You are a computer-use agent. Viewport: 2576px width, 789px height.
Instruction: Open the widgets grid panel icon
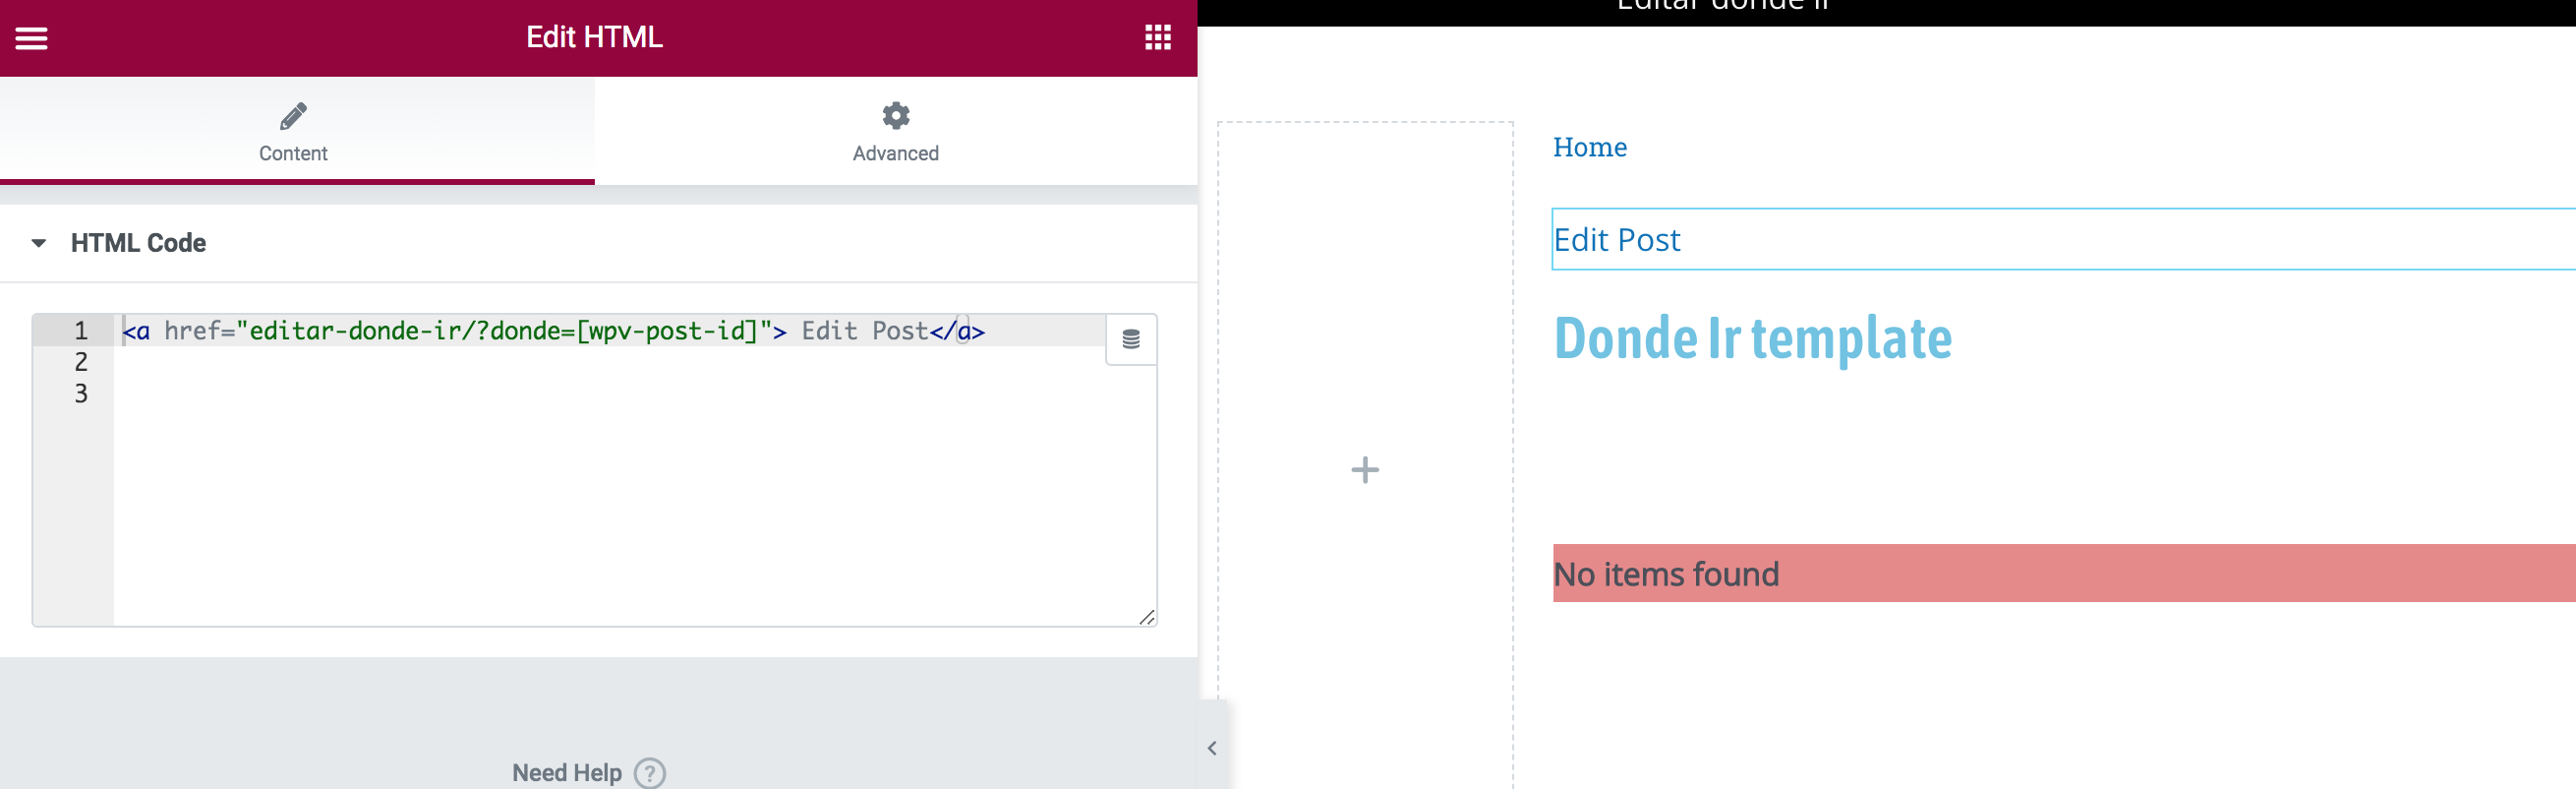[1157, 38]
